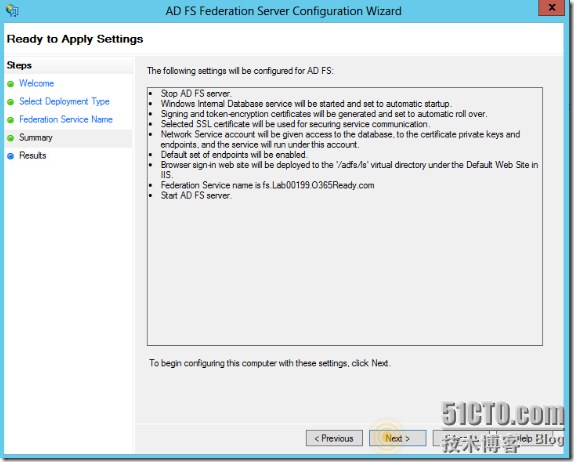Click the Steps header label

click(19, 65)
